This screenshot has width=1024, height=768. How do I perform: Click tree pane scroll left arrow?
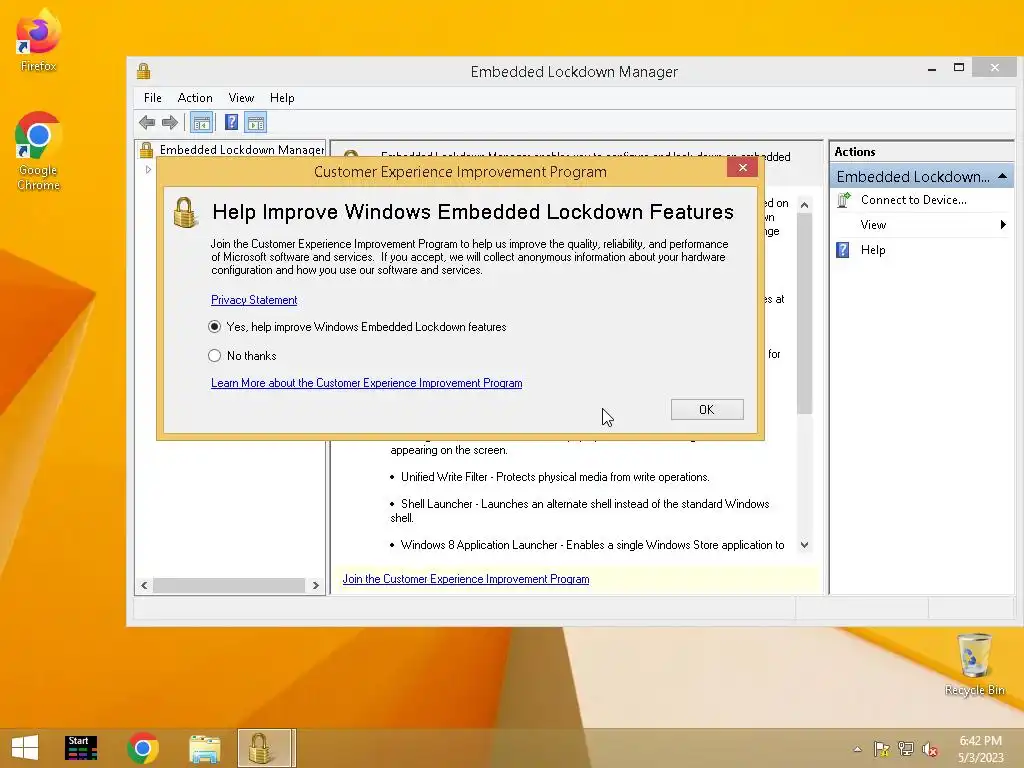(x=144, y=585)
